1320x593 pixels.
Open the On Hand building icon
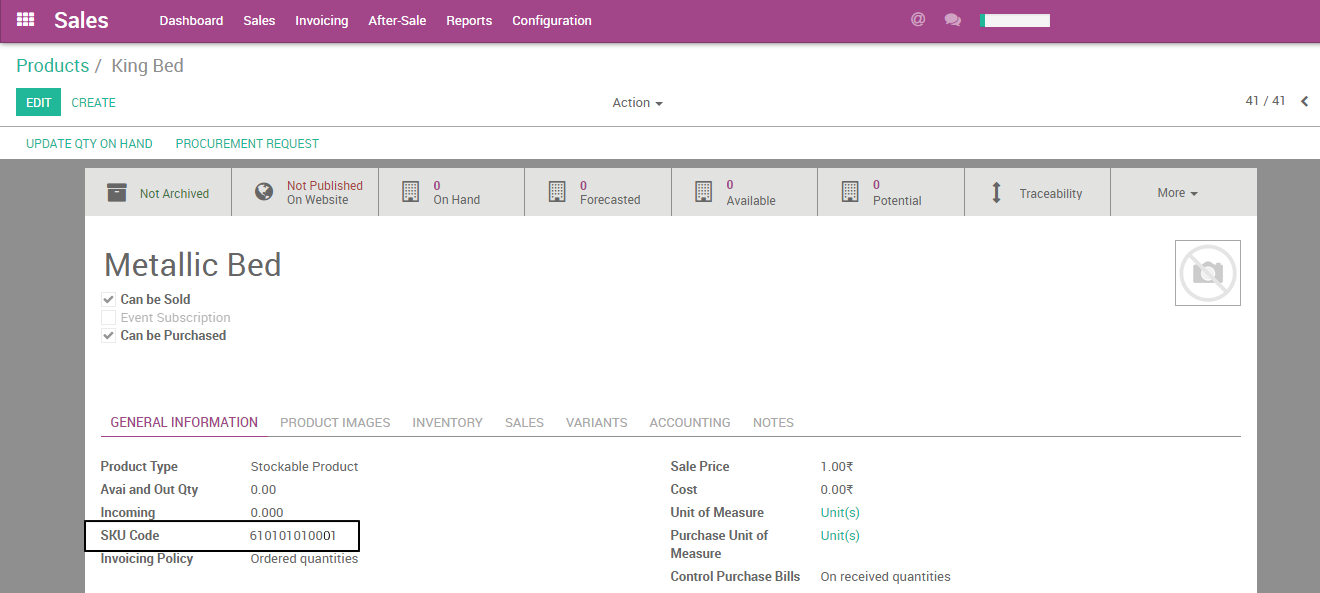point(410,192)
